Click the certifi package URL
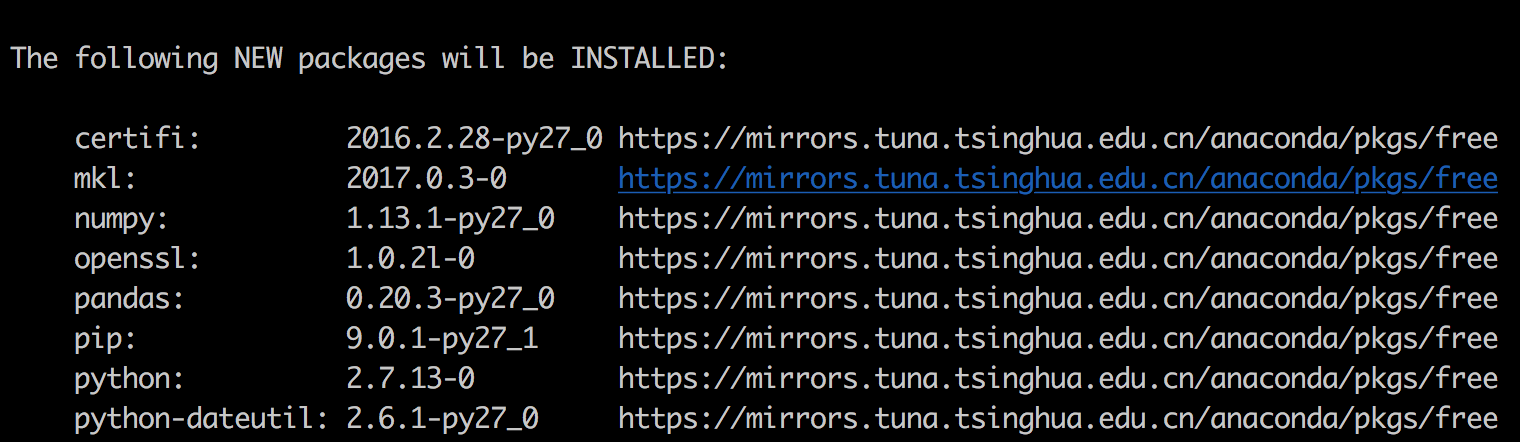The image size is (1520, 442). 1058,139
